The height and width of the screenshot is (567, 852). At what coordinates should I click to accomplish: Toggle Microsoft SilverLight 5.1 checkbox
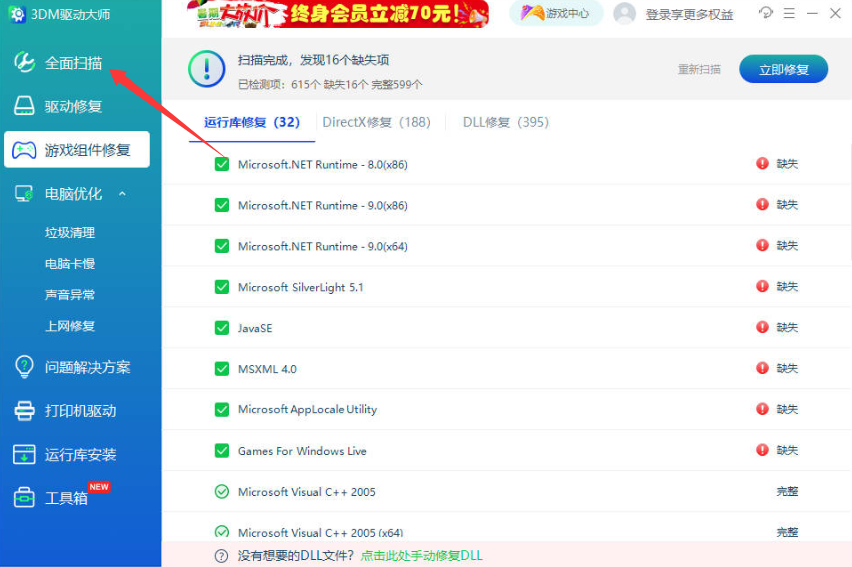pyautogui.click(x=222, y=286)
